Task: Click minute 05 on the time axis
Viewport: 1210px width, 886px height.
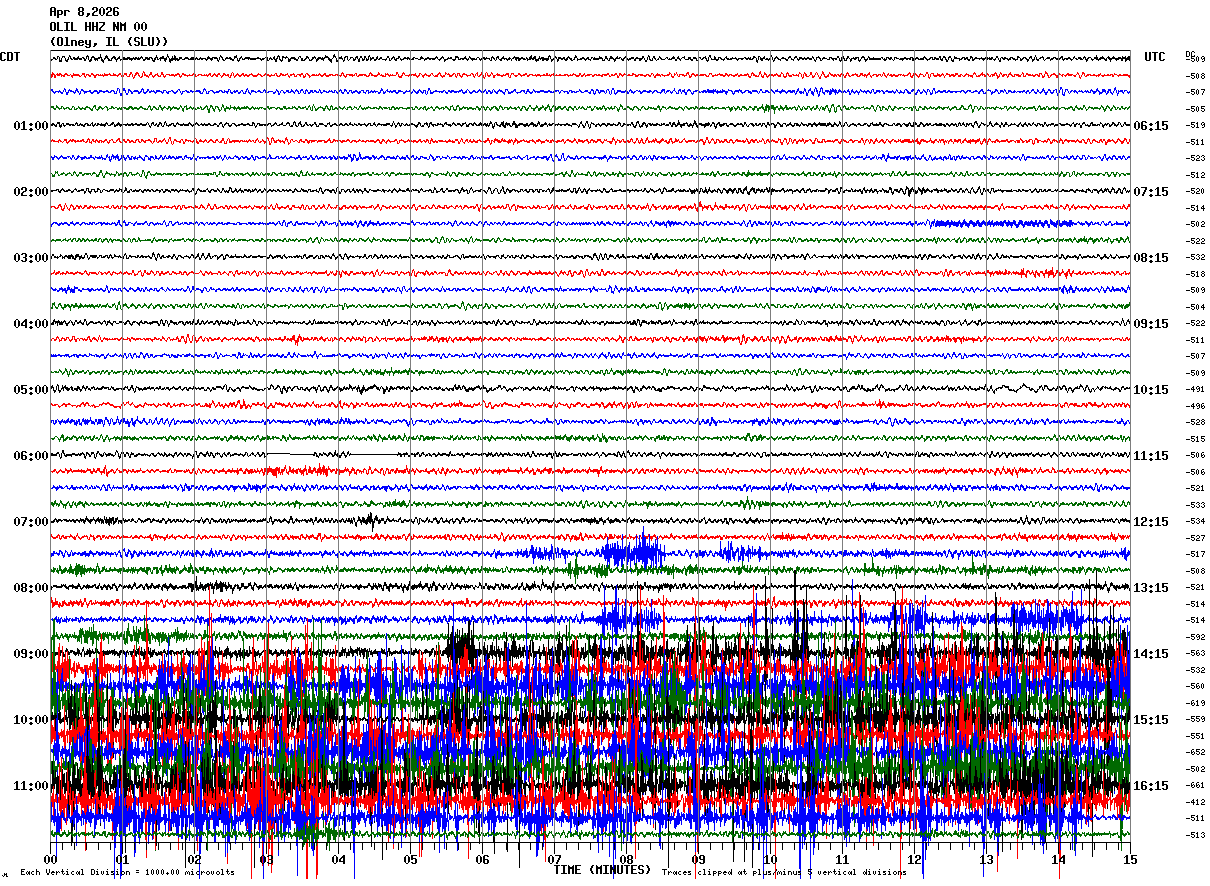Action: (410, 860)
